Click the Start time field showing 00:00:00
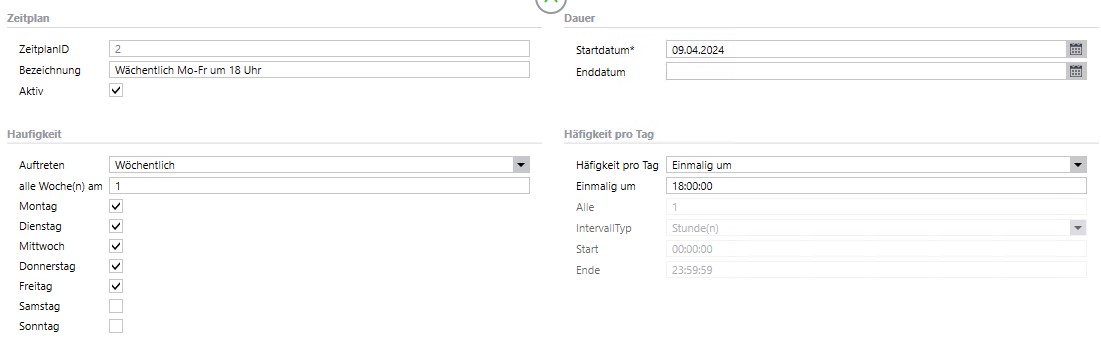This screenshot has height=364, width=1101. pos(876,249)
